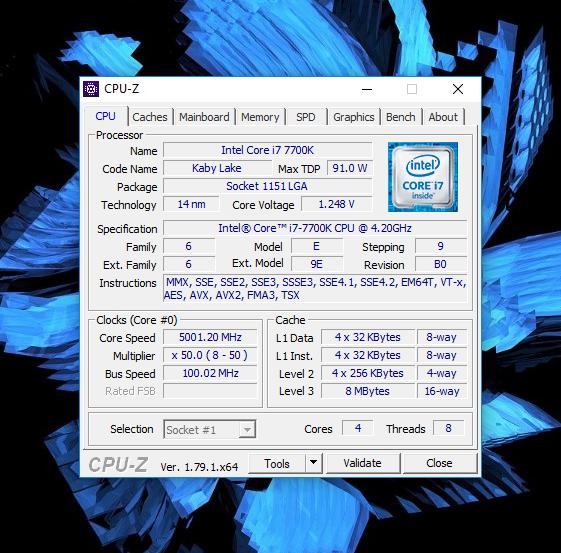This screenshot has height=553, width=561.
Task: Minimize the CPU-Z window
Action: (367, 89)
